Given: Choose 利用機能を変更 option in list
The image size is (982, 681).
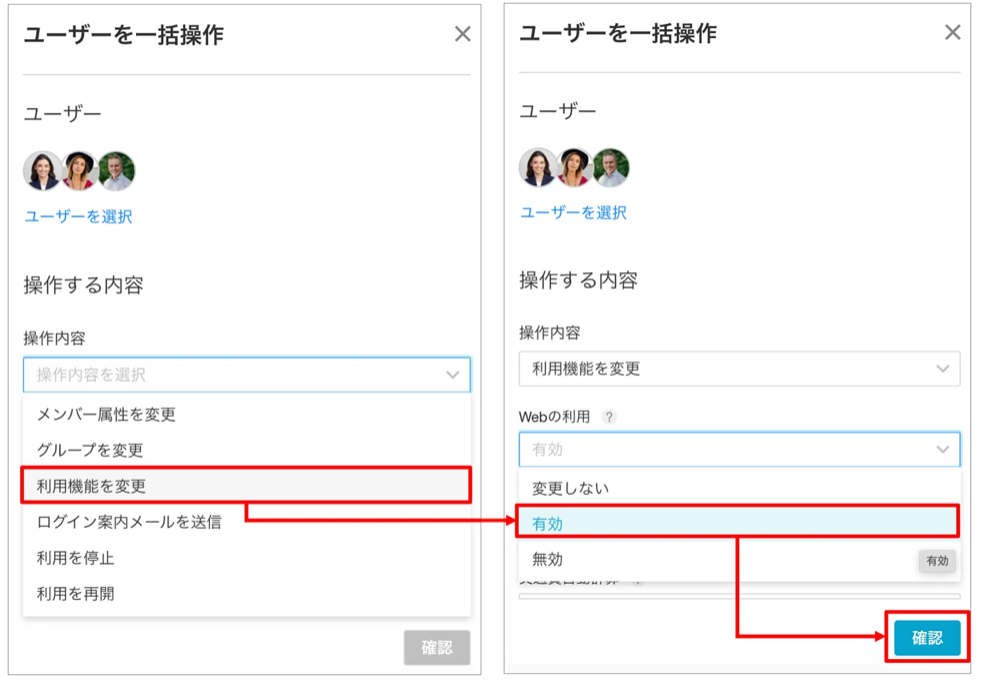Looking at the screenshot, I should tap(247, 486).
